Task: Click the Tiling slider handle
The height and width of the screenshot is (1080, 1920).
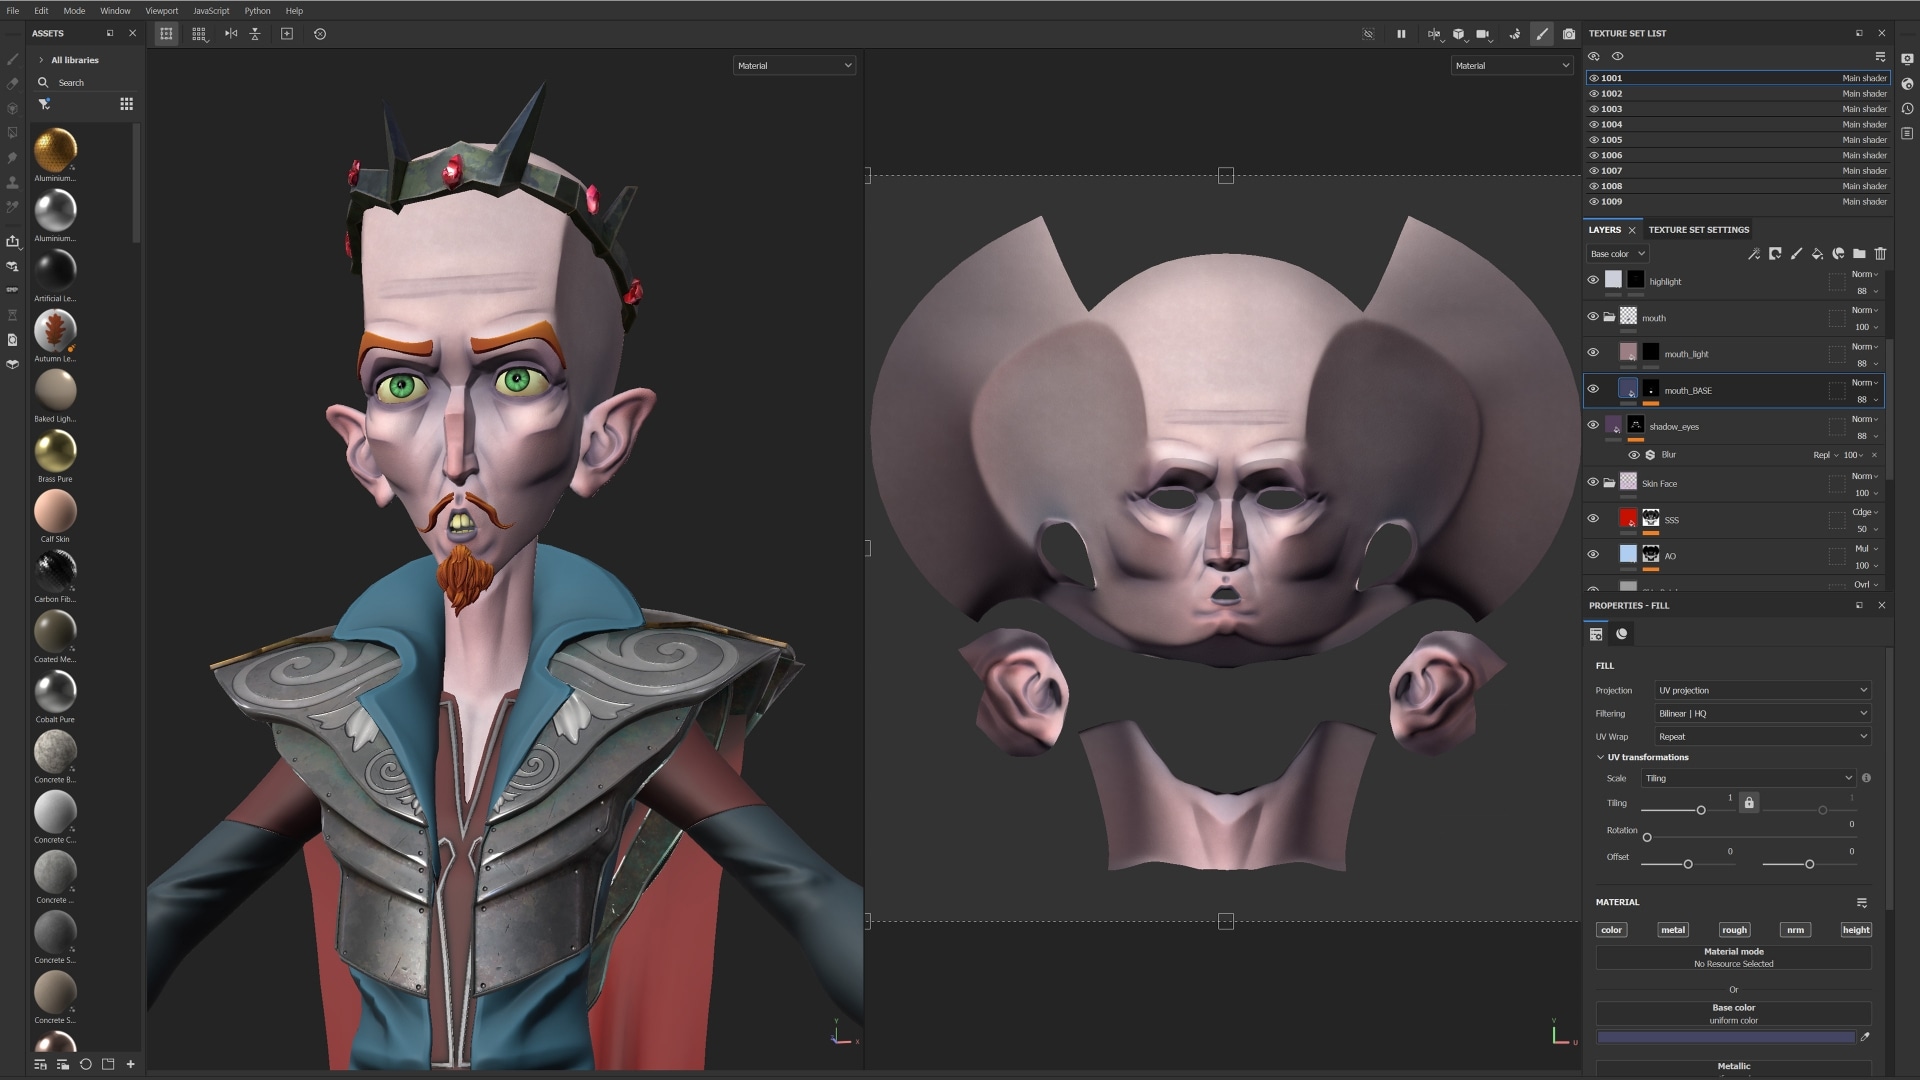Action: [1701, 810]
